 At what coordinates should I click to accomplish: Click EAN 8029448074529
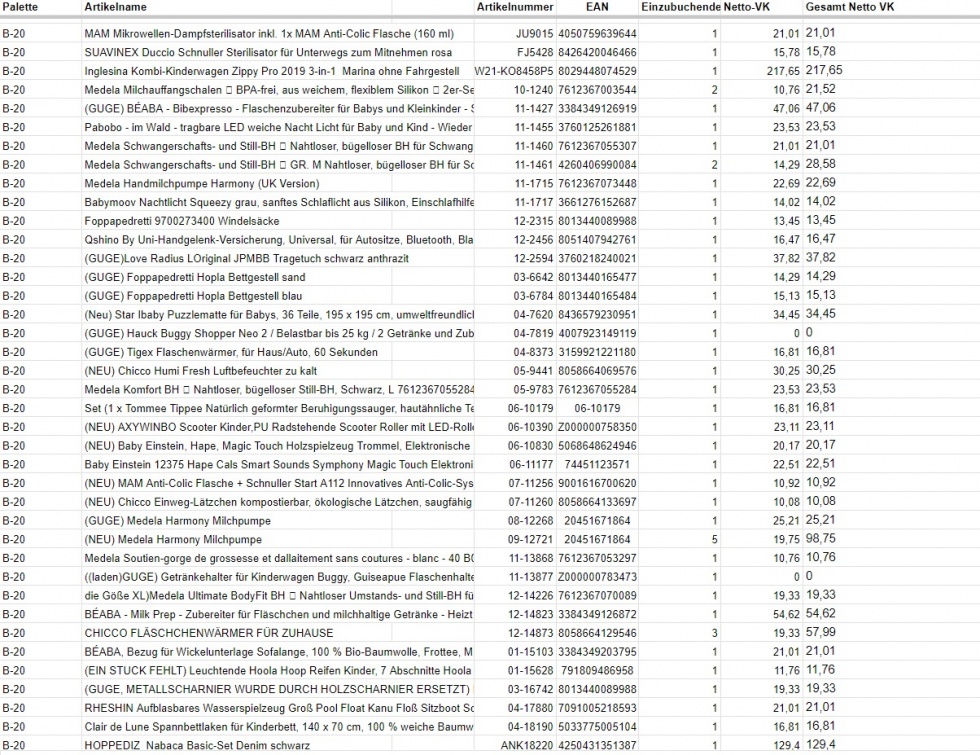(597, 71)
